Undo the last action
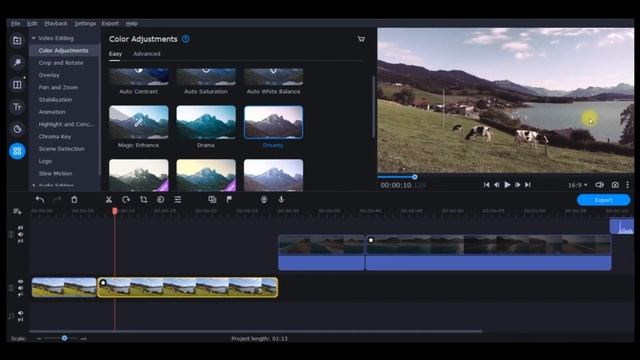640x360 pixels. tap(40, 200)
